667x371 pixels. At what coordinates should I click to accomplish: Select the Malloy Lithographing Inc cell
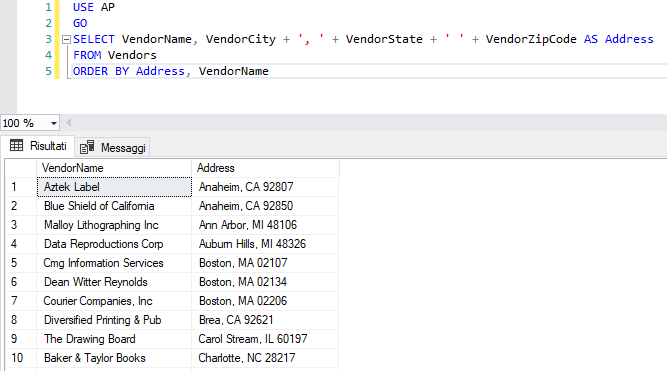[114, 225]
